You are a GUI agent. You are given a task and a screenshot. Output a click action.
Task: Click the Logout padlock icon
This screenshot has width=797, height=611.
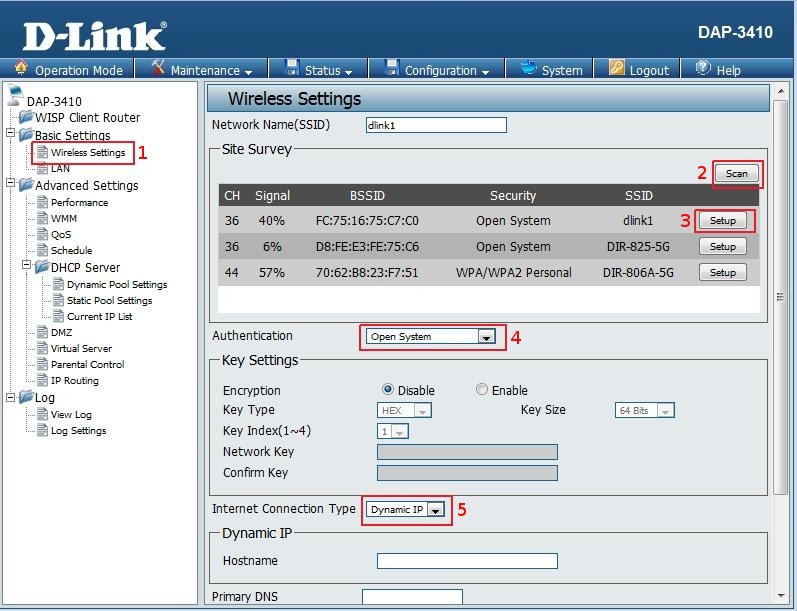point(615,69)
